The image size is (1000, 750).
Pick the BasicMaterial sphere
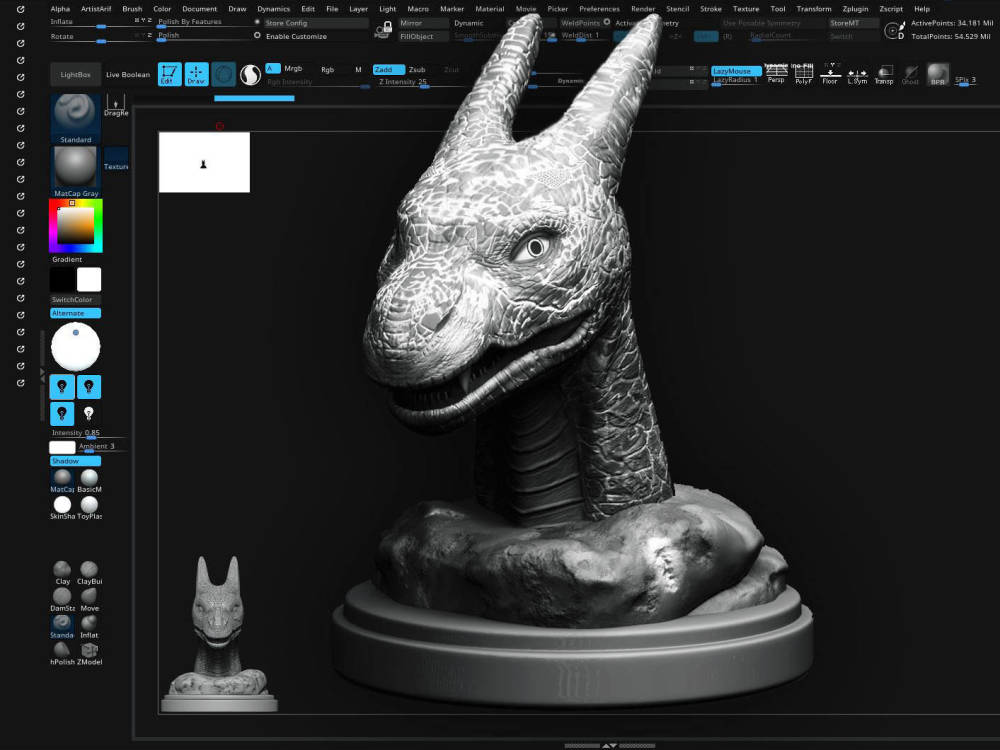(x=89, y=480)
